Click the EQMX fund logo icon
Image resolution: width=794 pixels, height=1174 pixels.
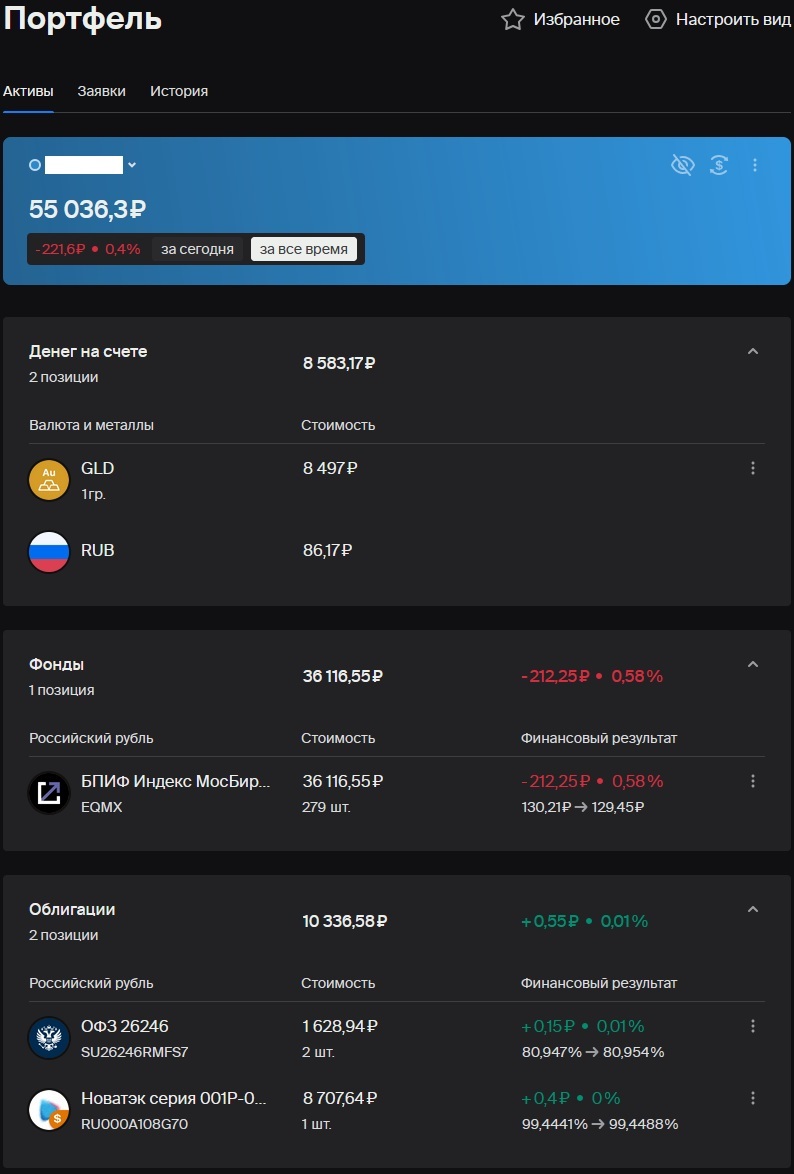point(49,793)
